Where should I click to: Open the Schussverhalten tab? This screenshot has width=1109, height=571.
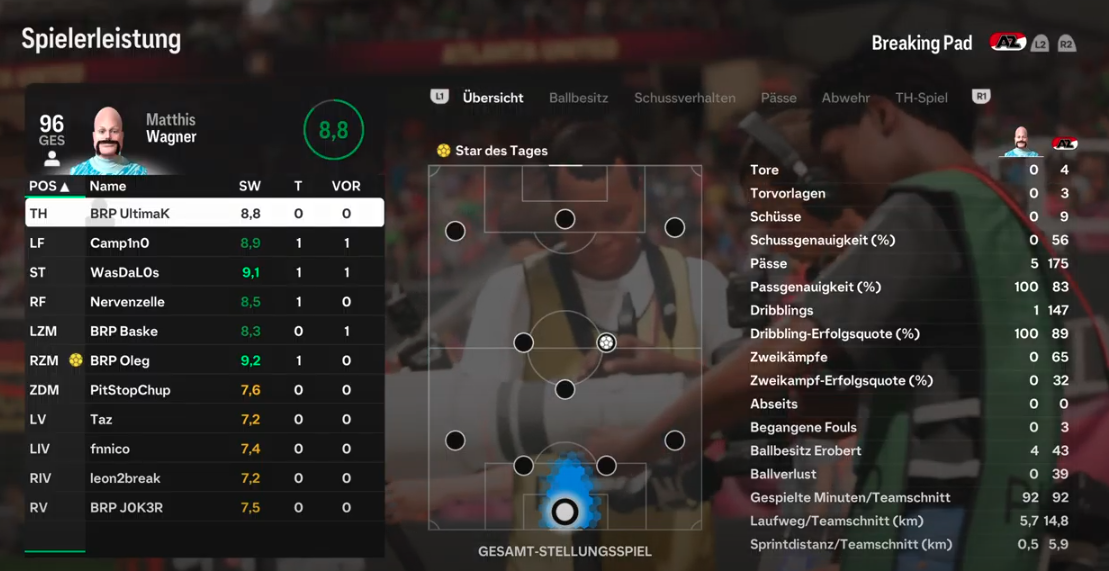point(685,98)
